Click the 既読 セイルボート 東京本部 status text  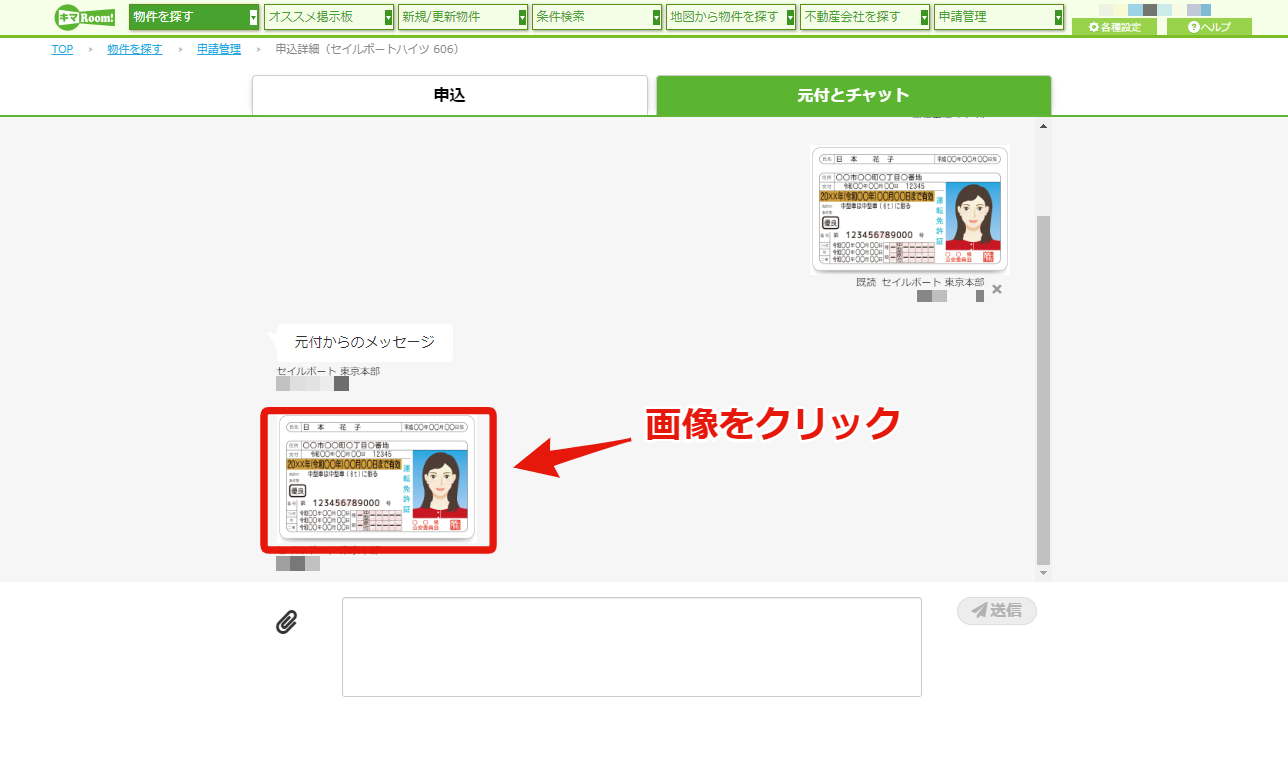pyautogui.click(x=920, y=282)
